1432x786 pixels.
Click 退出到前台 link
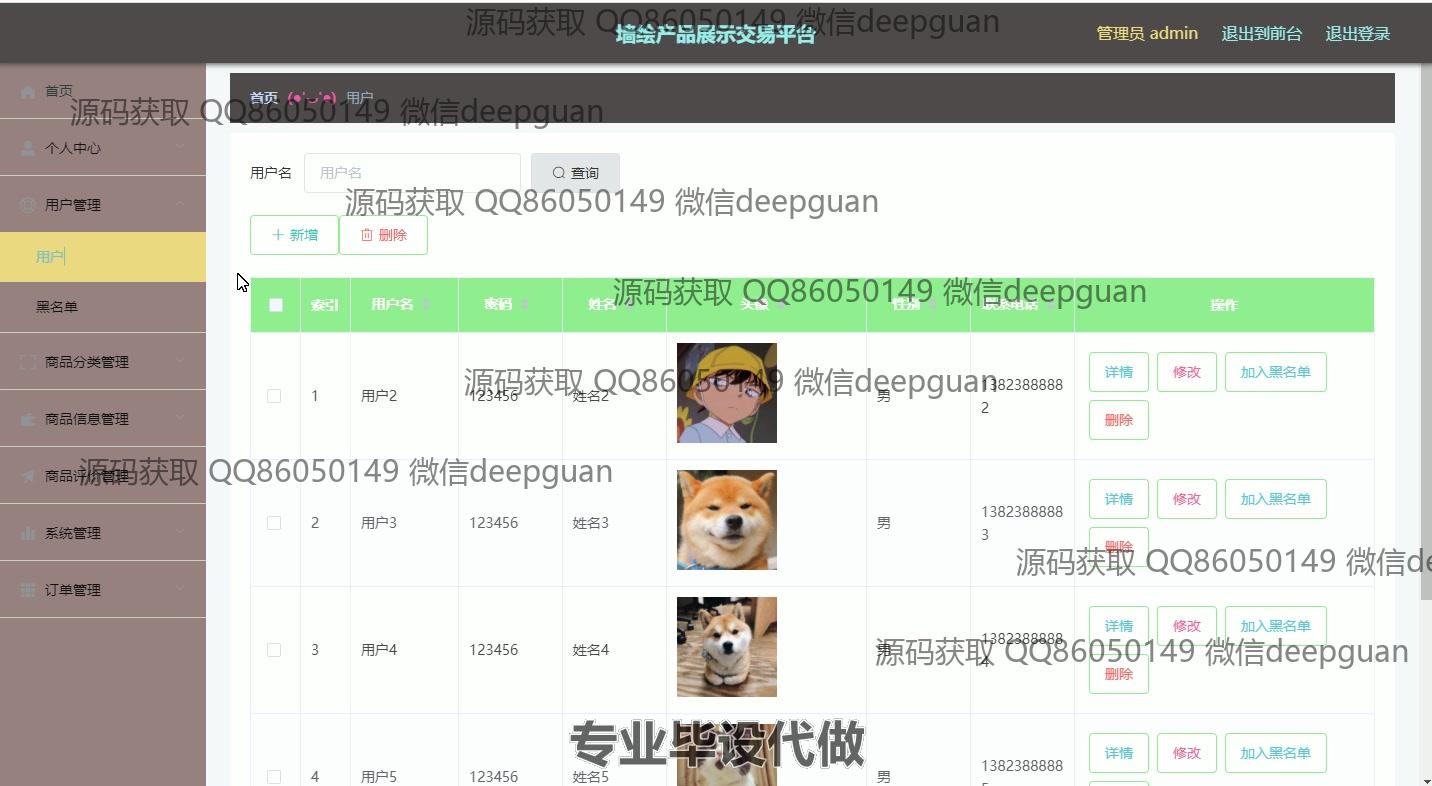(x=1261, y=34)
